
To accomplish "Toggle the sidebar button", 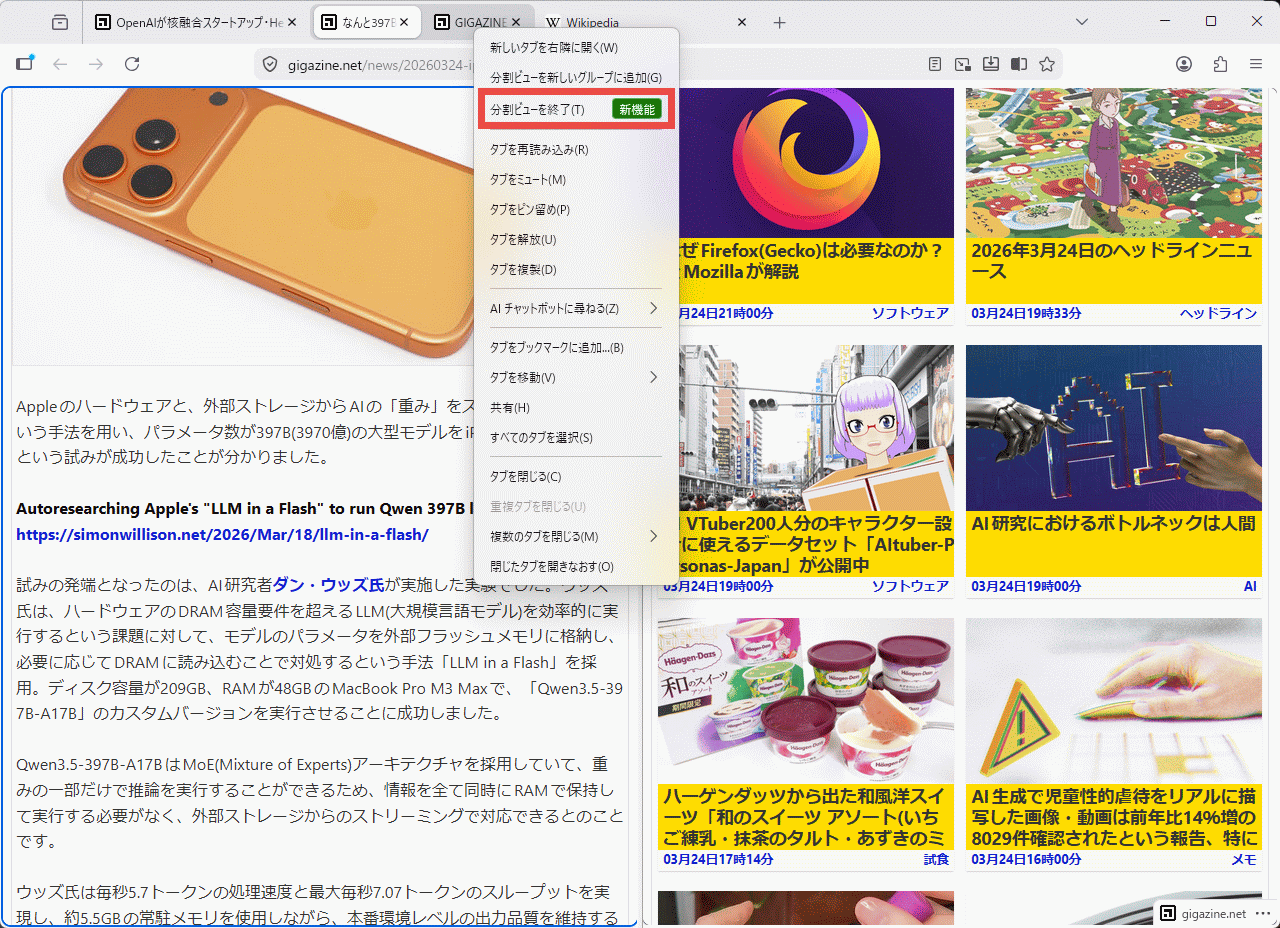I will point(25,64).
